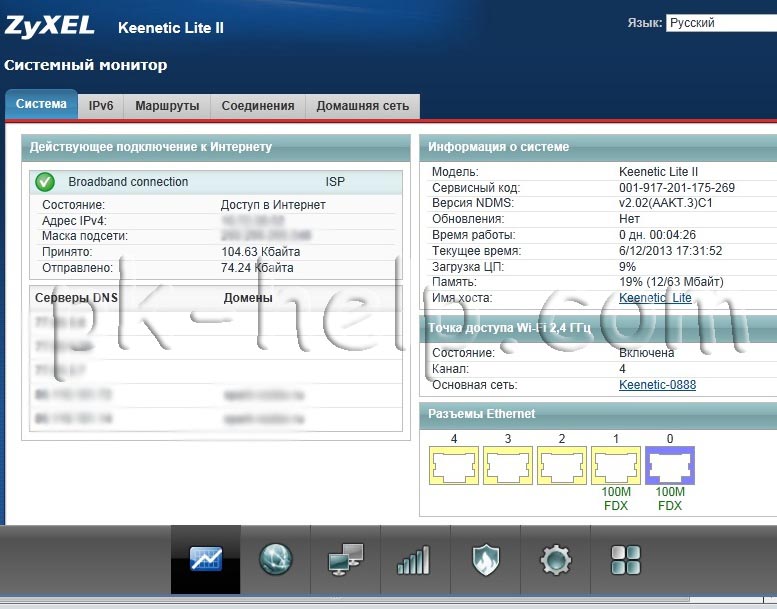Select the Broadband connection row
The width and height of the screenshot is (777, 609).
(216, 182)
